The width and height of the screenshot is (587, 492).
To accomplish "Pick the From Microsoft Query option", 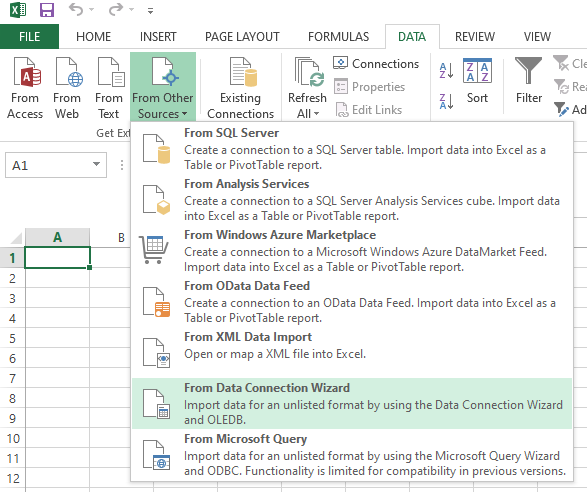I will 352,455.
